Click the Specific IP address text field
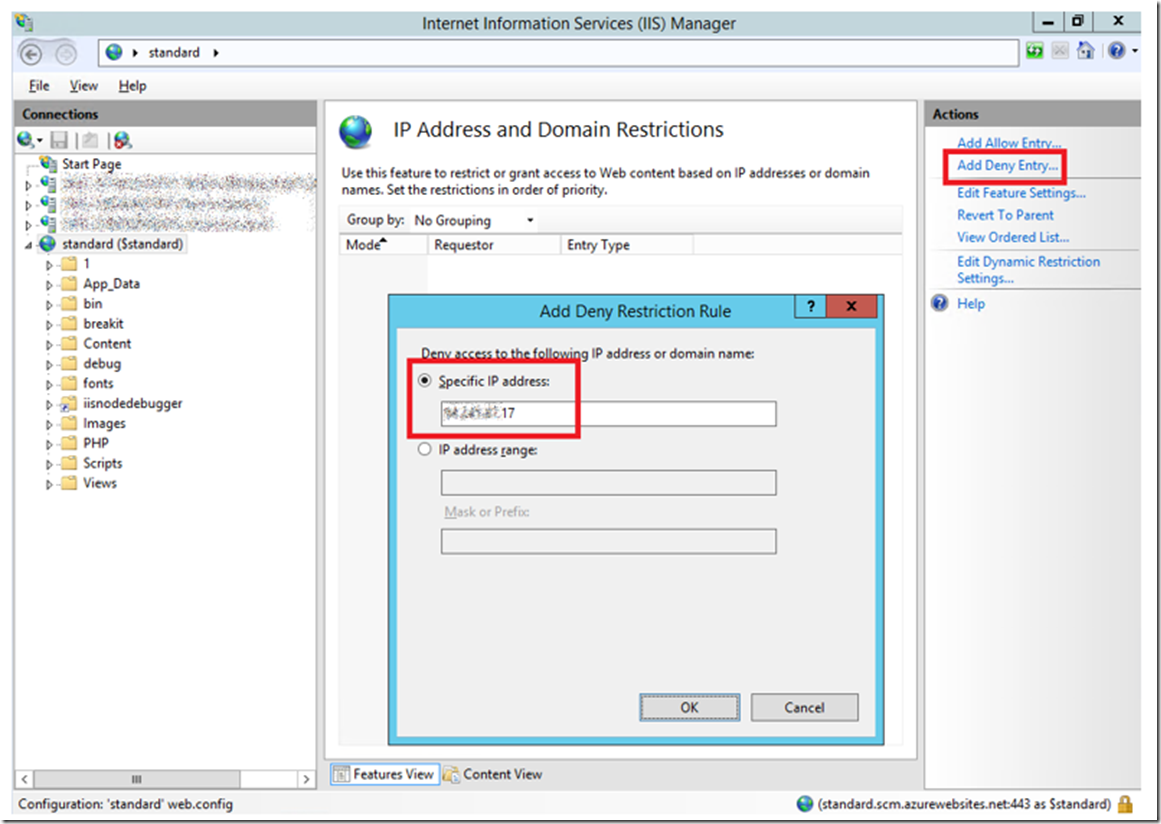1161x824 pixels. tap(609, 414)
